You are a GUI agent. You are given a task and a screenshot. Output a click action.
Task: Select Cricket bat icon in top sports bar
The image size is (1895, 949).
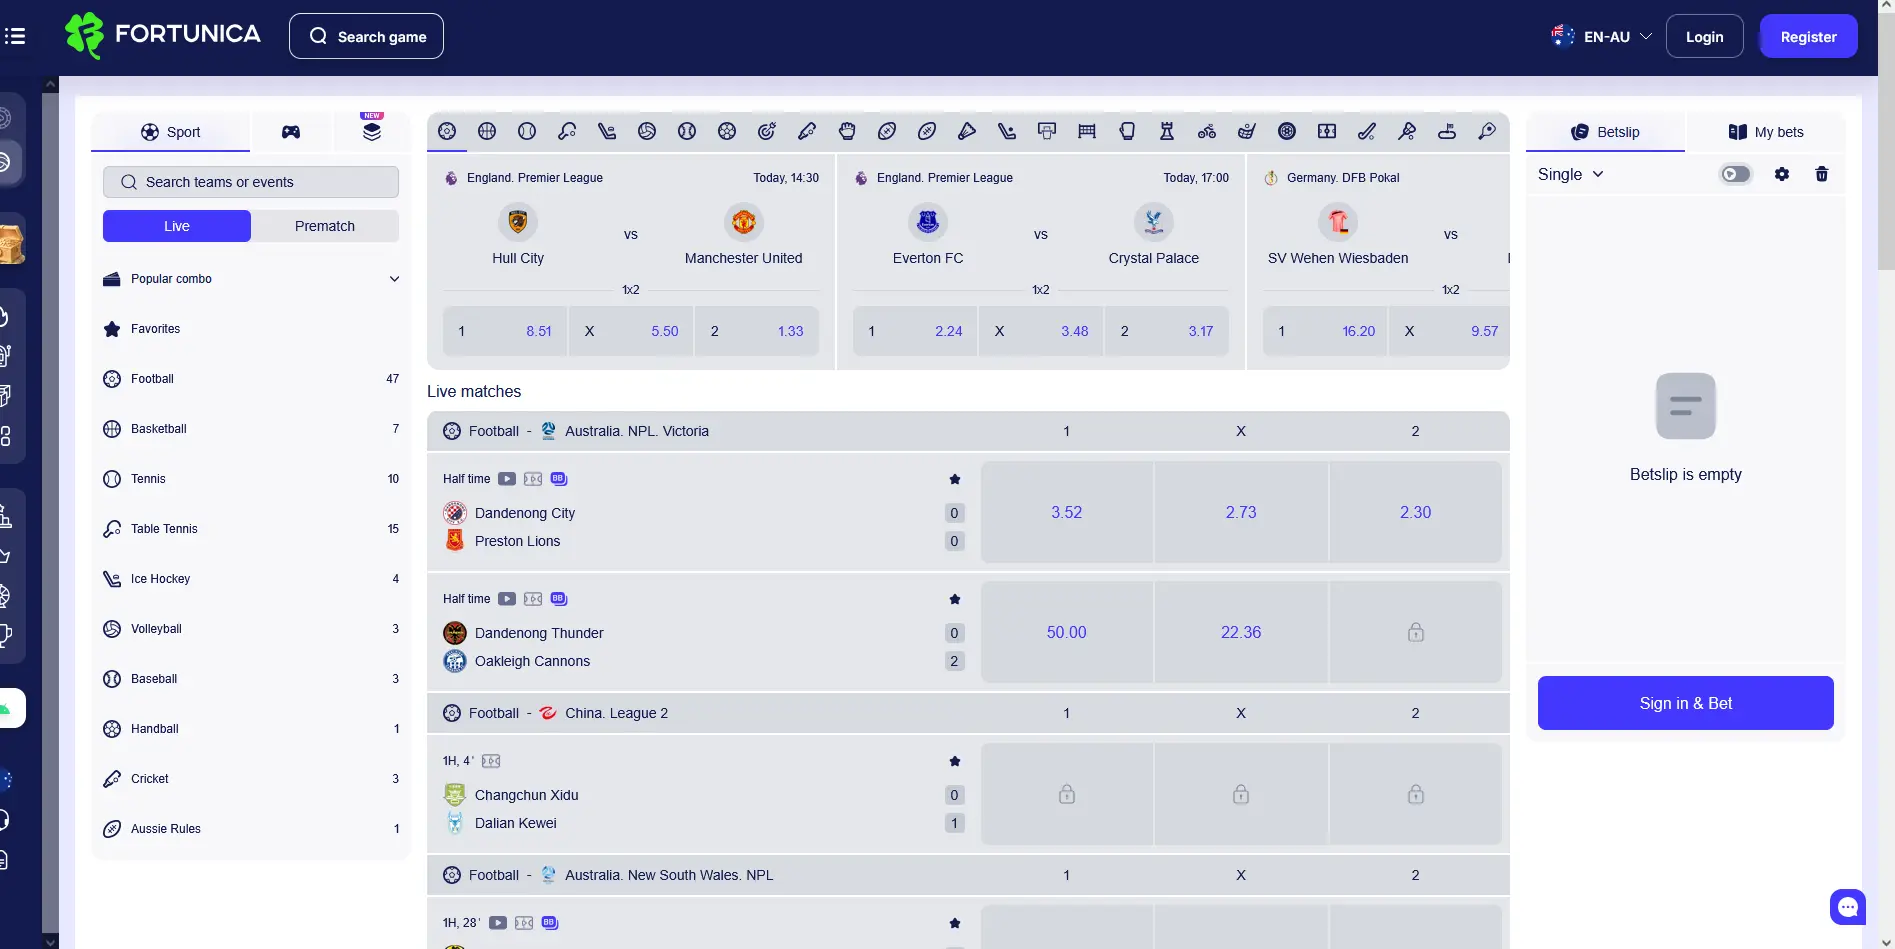coord(807,131)
